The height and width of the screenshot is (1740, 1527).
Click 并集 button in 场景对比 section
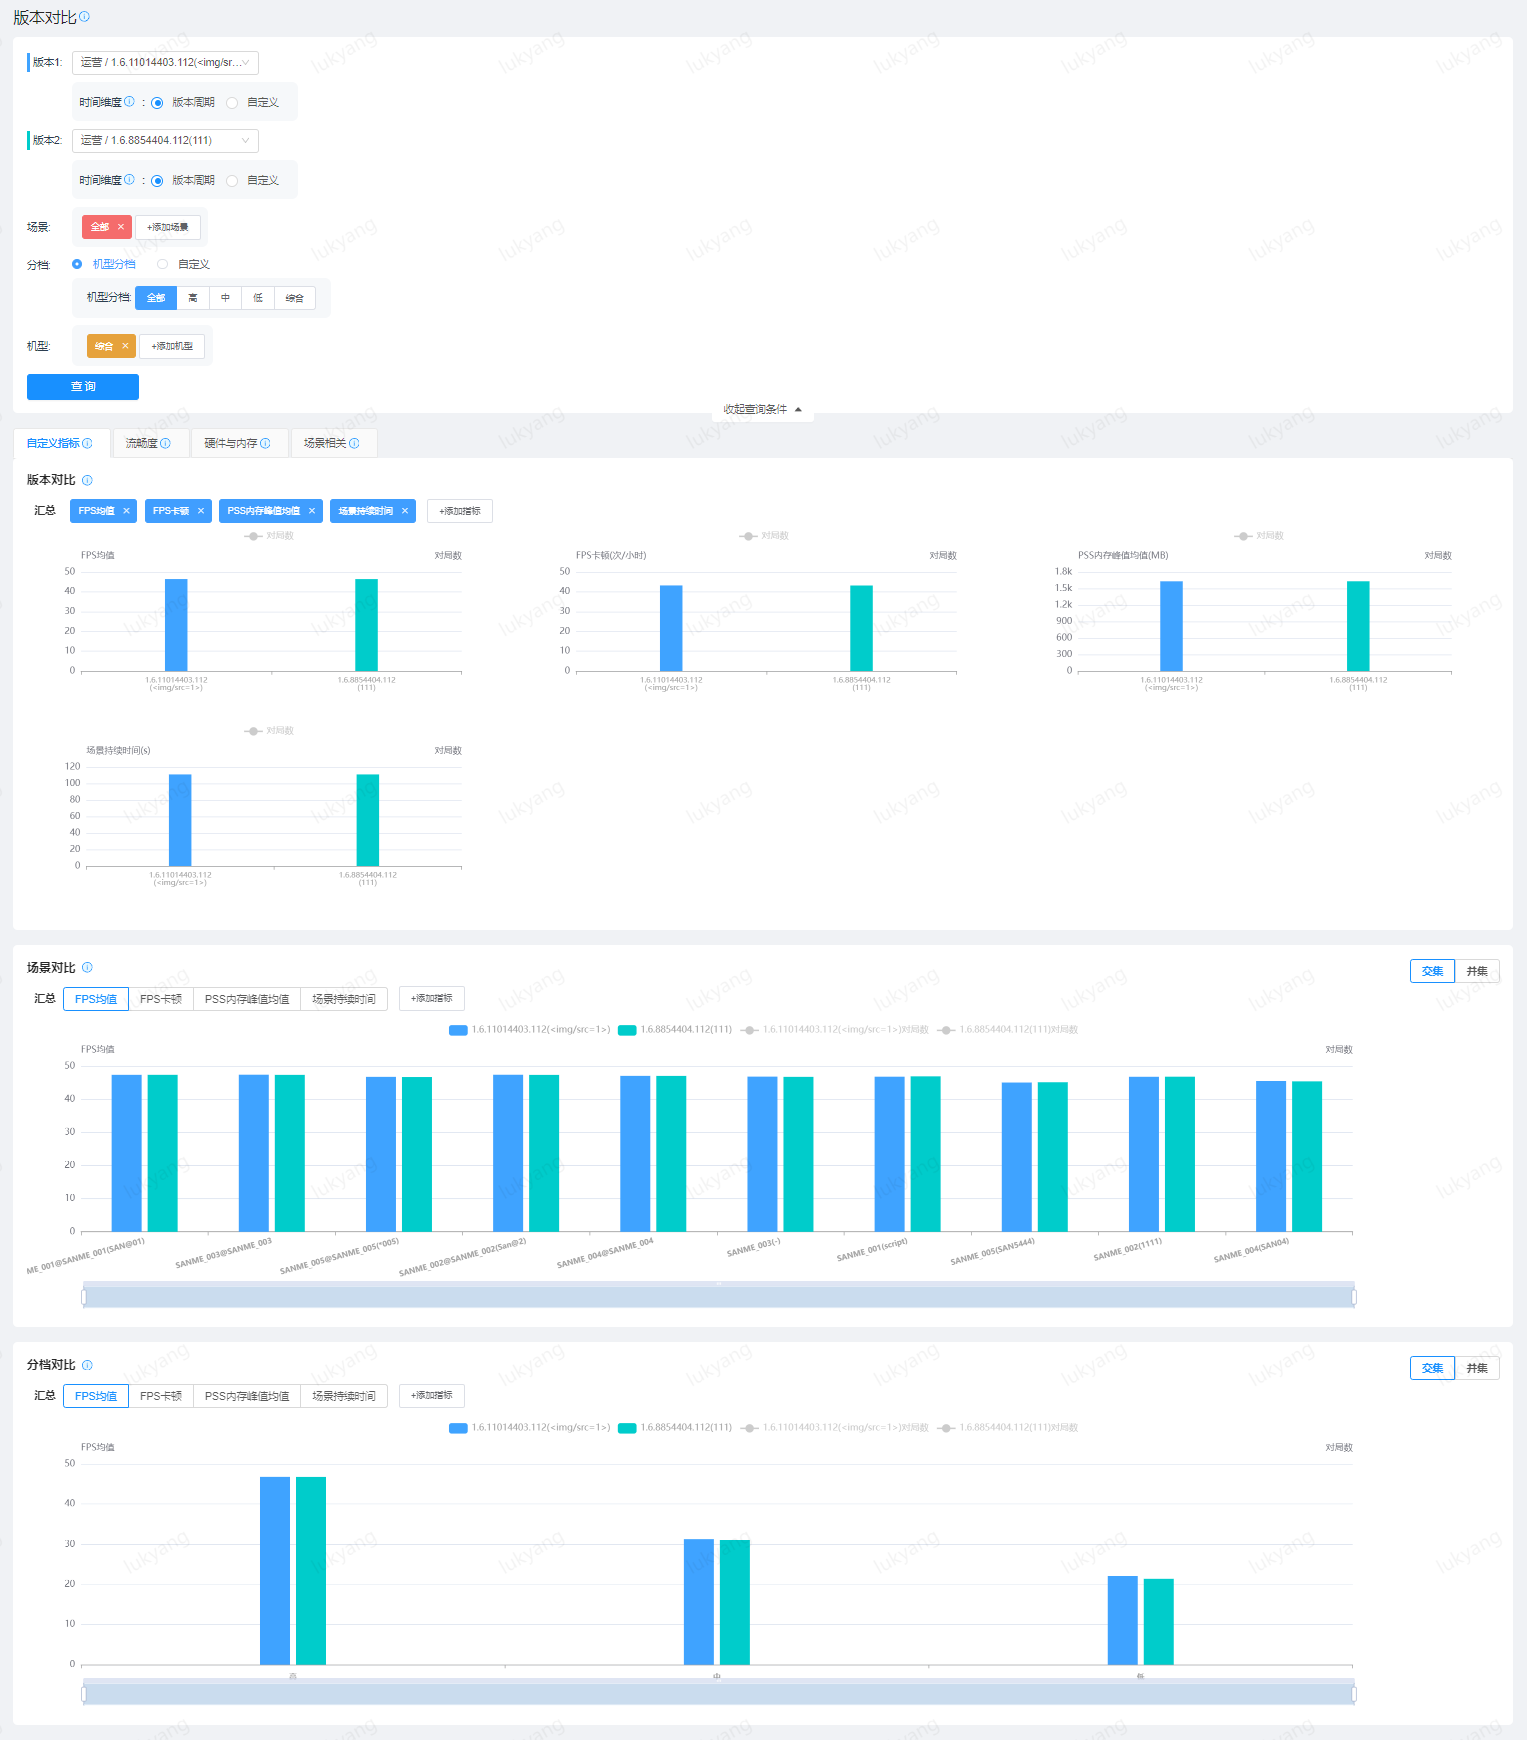click(1476, 971)
